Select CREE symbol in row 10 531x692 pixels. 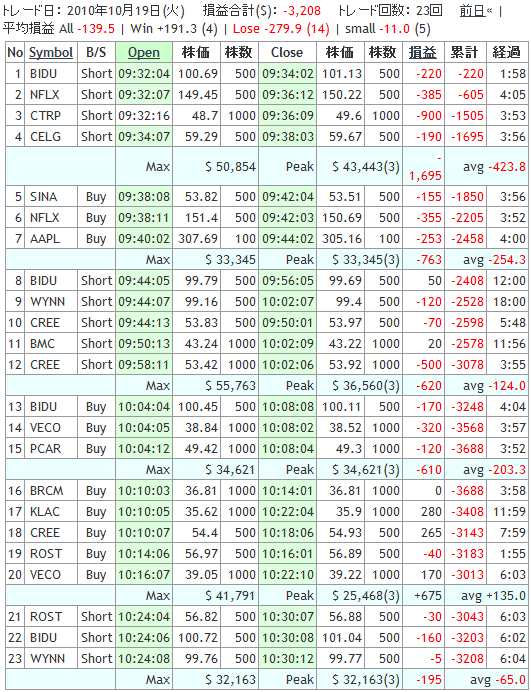coord(45,323)
